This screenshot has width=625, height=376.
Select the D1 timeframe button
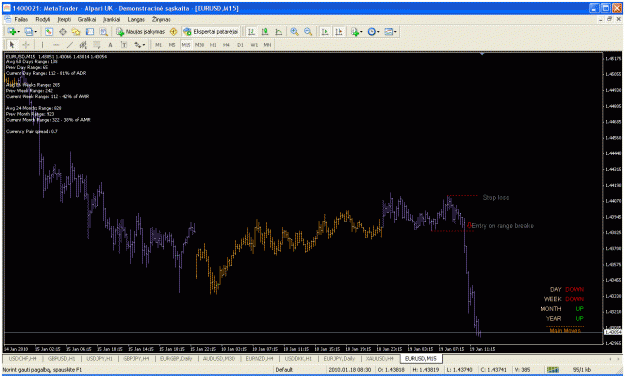pyautogui.click(x=240, y=45)
